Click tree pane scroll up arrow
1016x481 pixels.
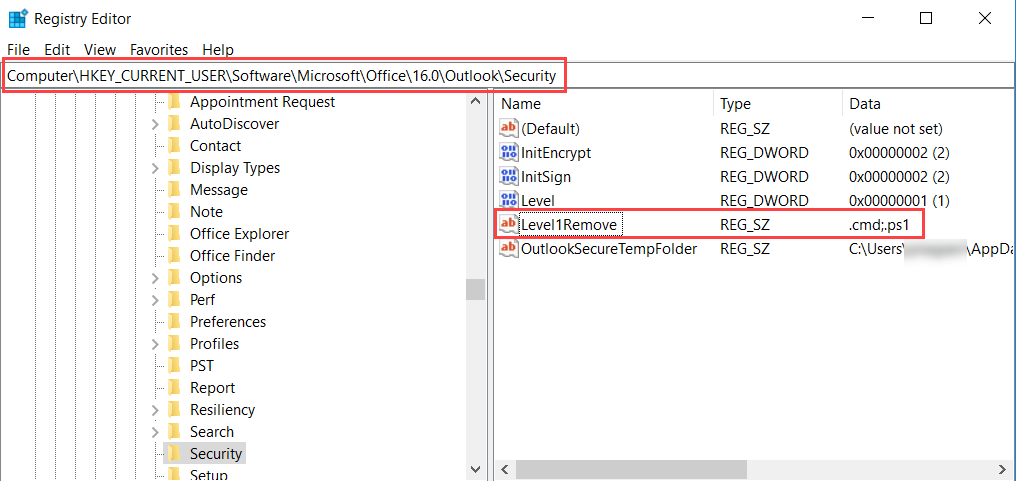point(475,102)
